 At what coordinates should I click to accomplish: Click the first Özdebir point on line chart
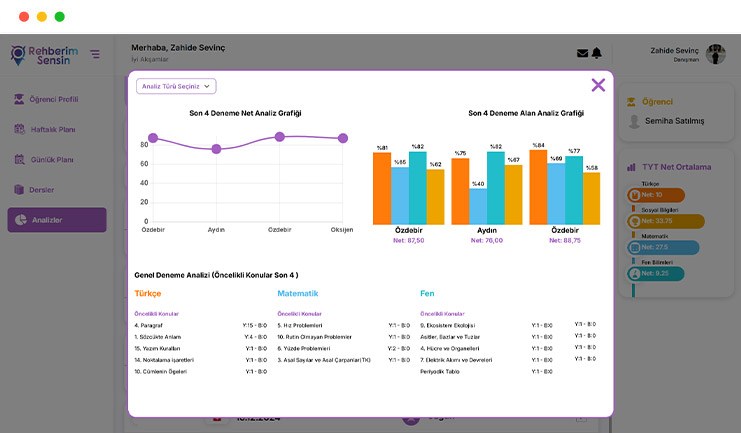153,138
